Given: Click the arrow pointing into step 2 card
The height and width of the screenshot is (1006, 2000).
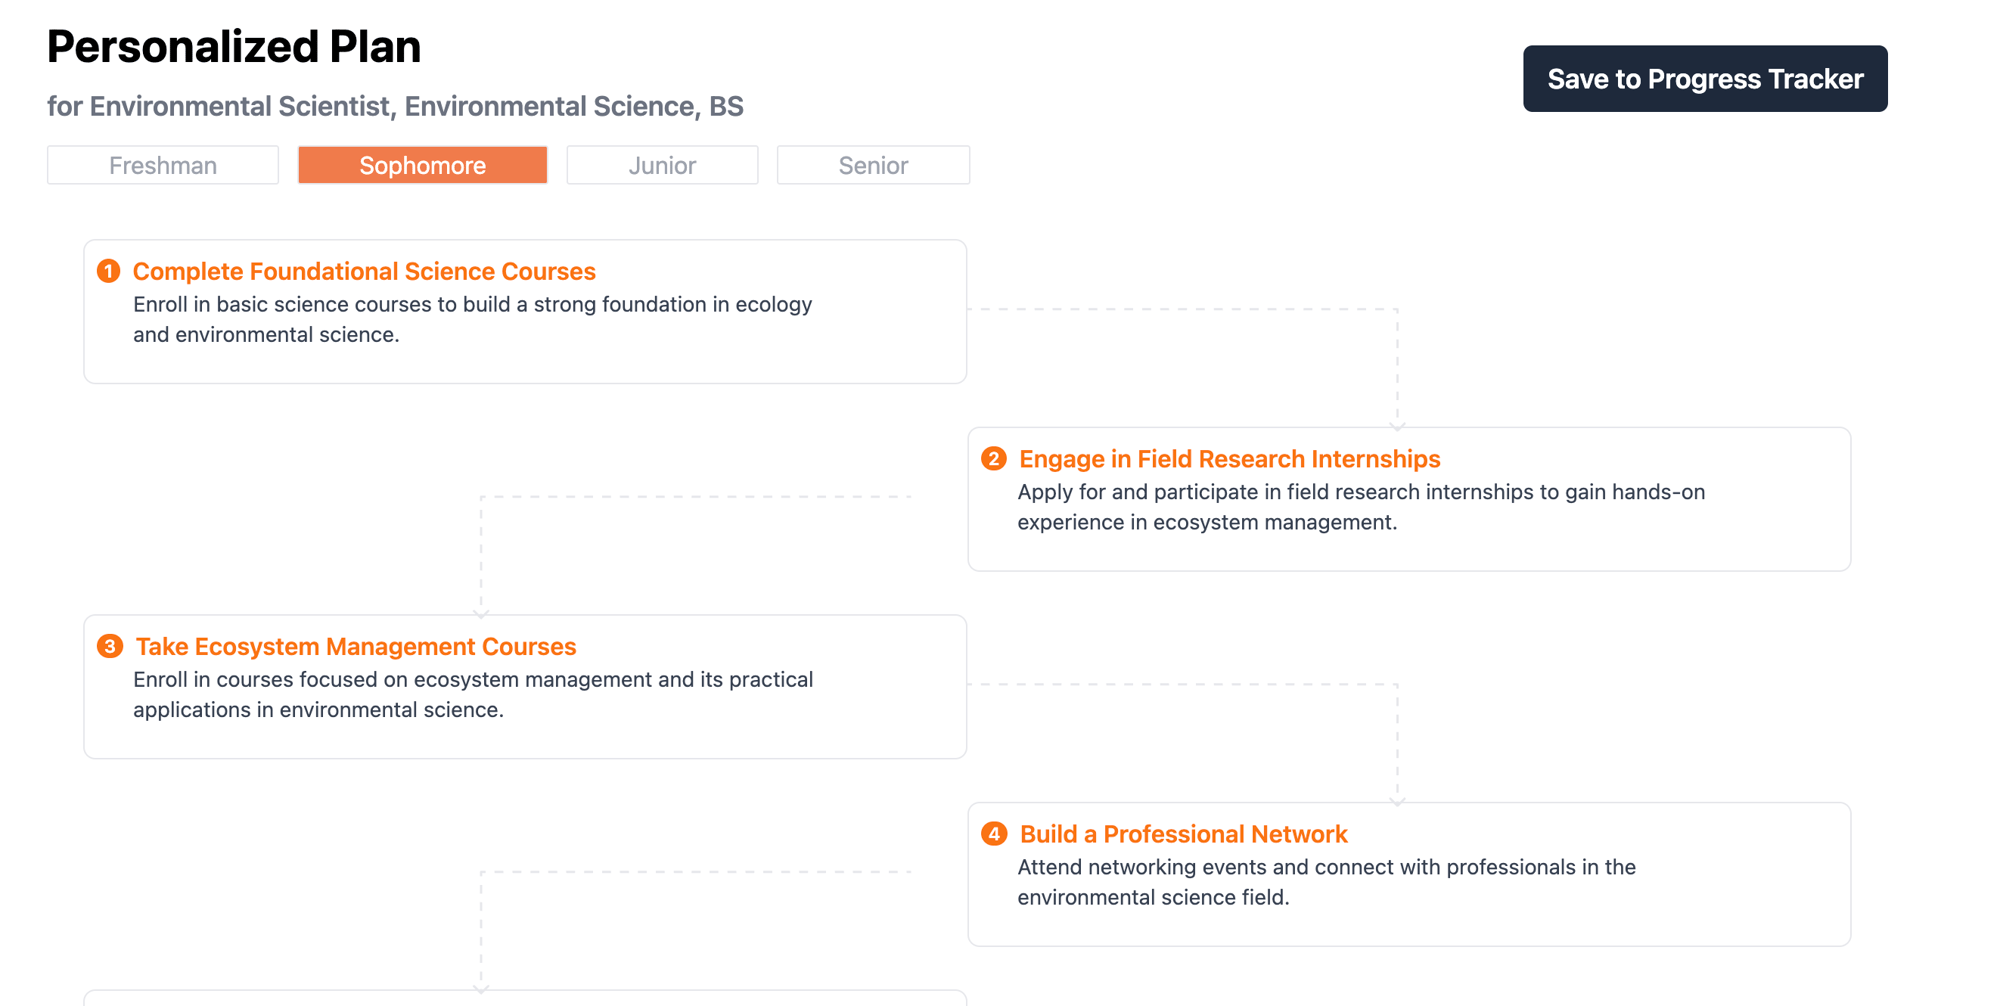Looking at the screenshot, I should tap(1397, 425).
